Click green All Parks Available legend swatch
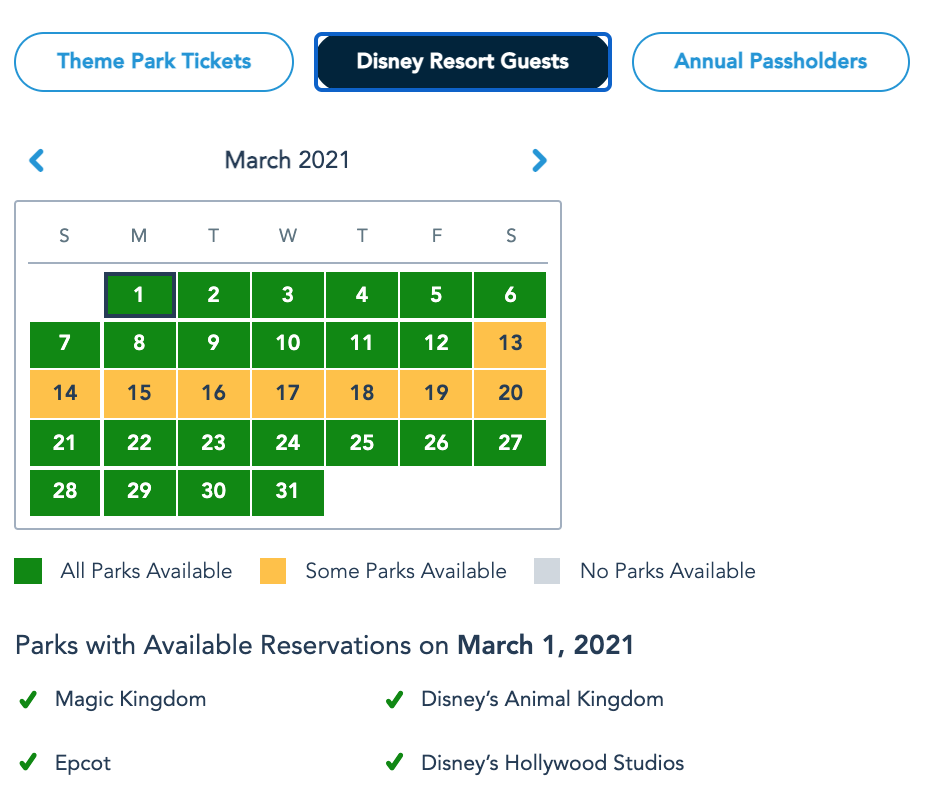Viewport: 946px width, 802px height. tap(28, 571)
